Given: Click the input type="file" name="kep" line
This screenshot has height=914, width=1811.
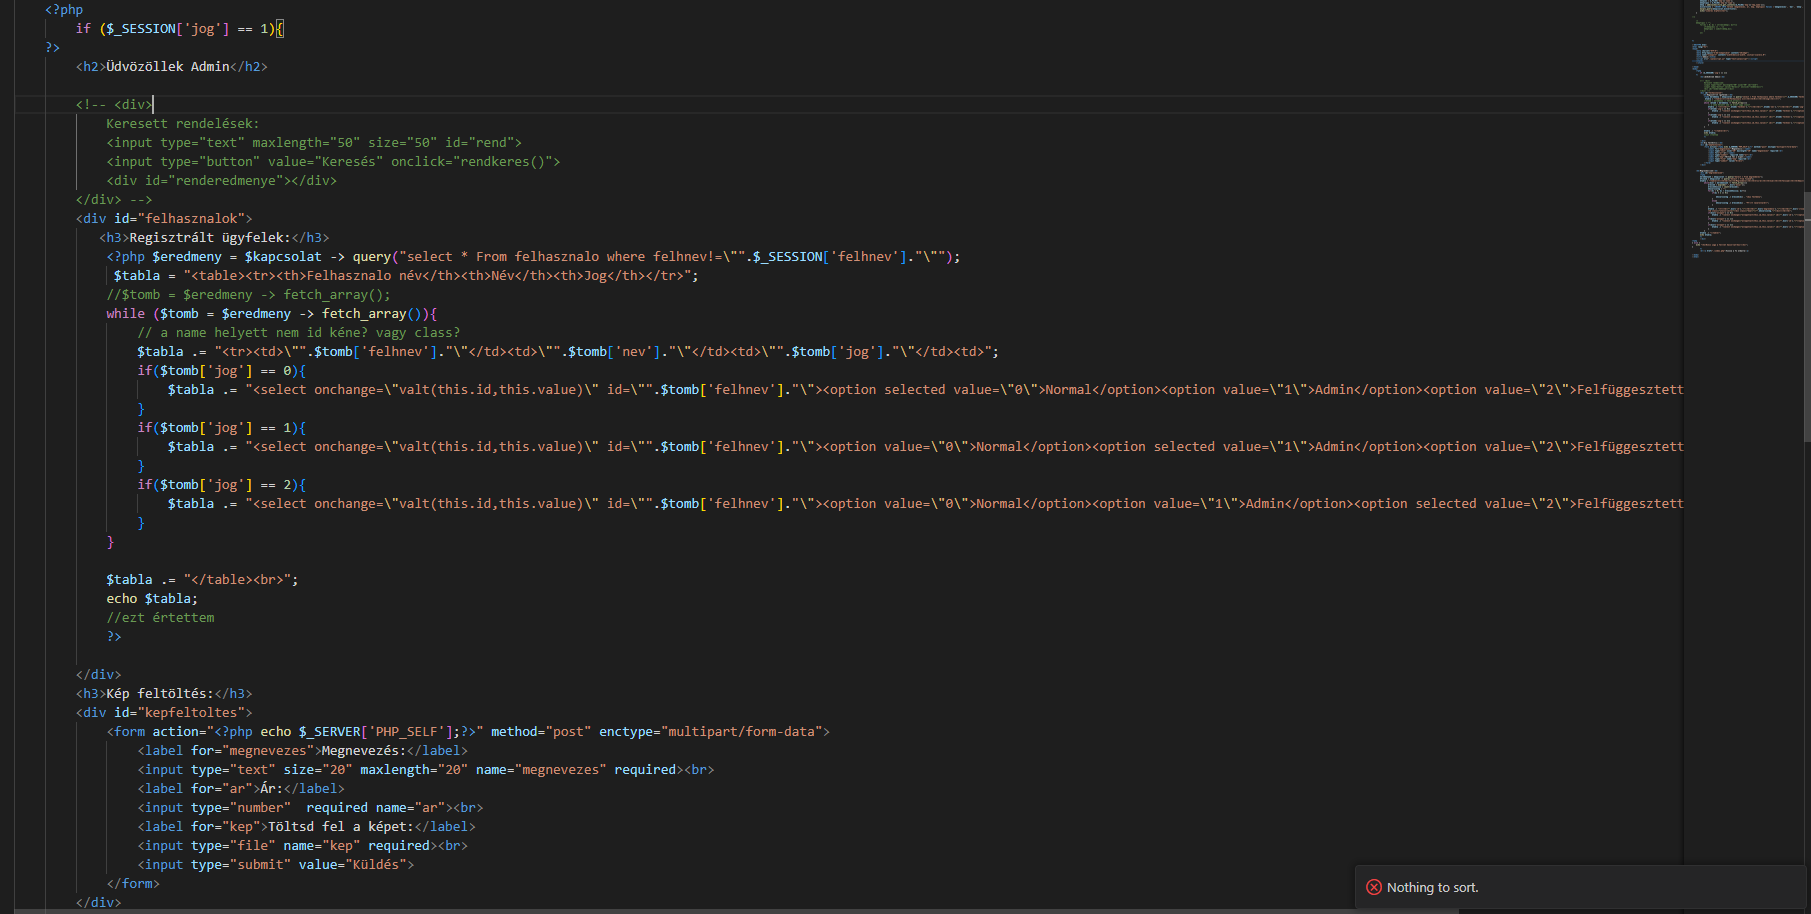Looking at the screenshot, I should coord(303,846).
